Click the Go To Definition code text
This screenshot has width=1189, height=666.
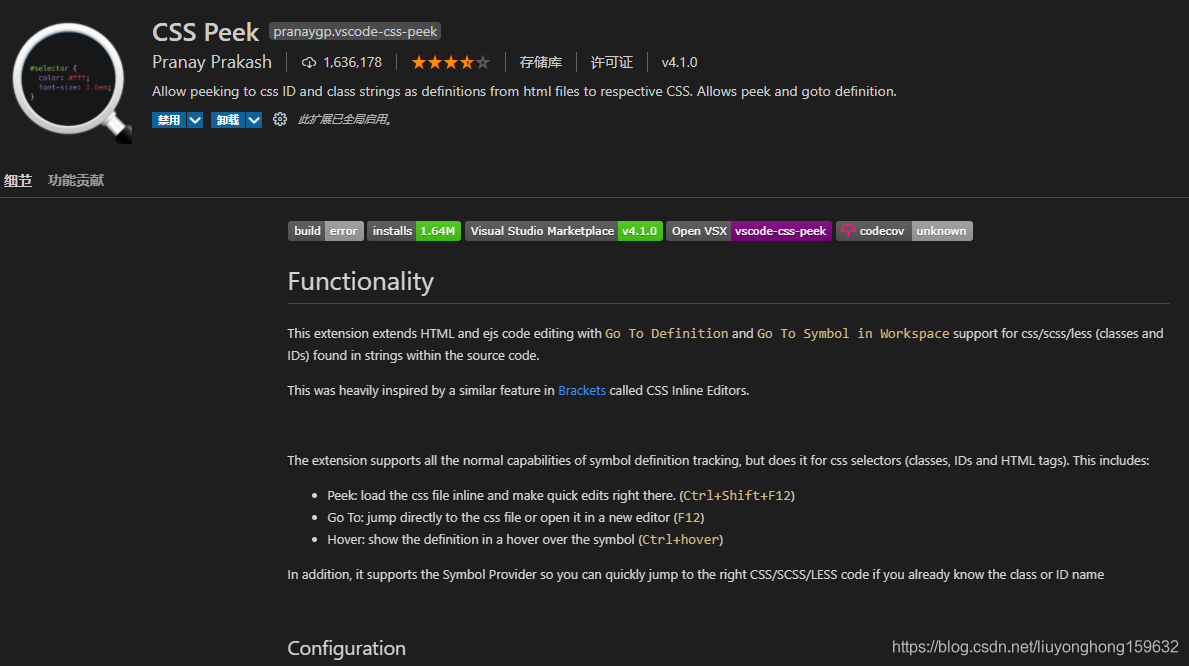[667, 334]
